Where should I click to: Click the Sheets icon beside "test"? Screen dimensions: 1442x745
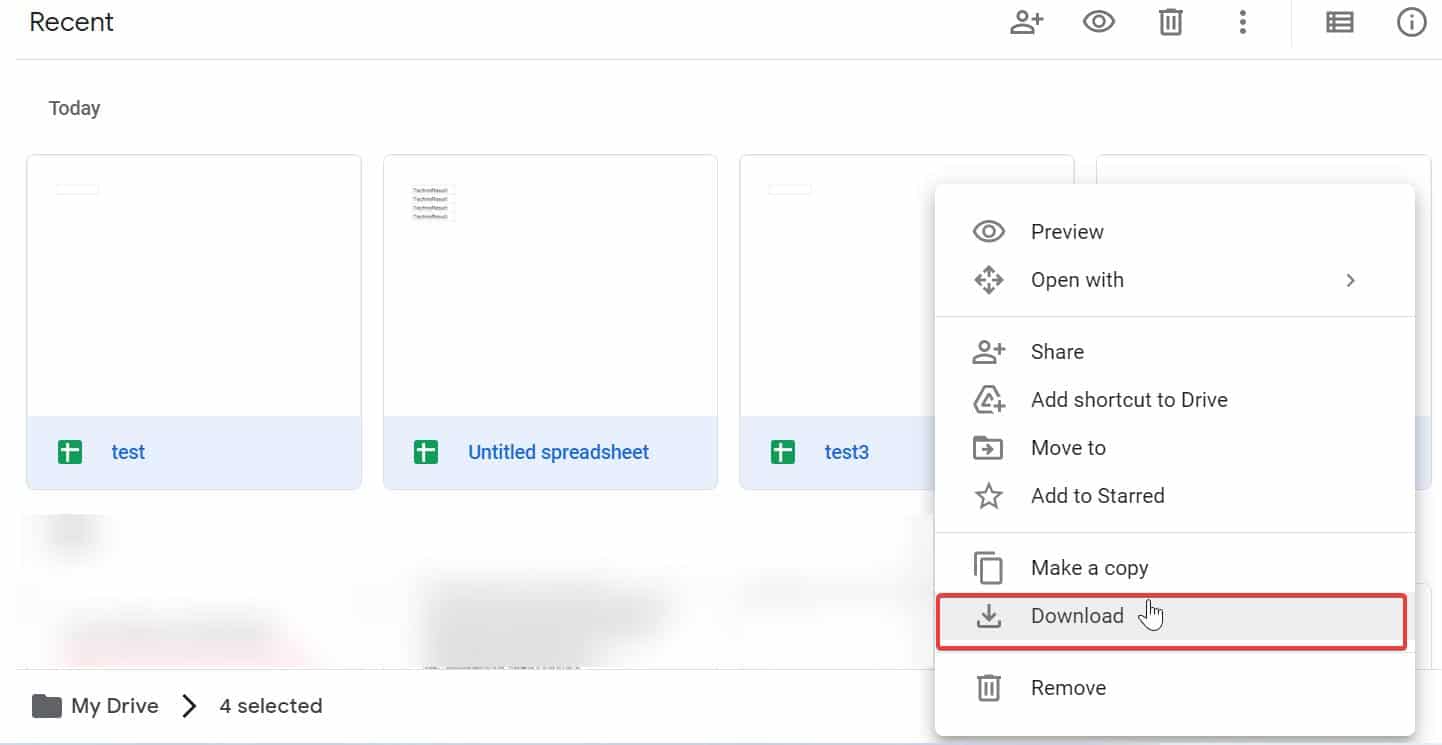pos(69,452)
